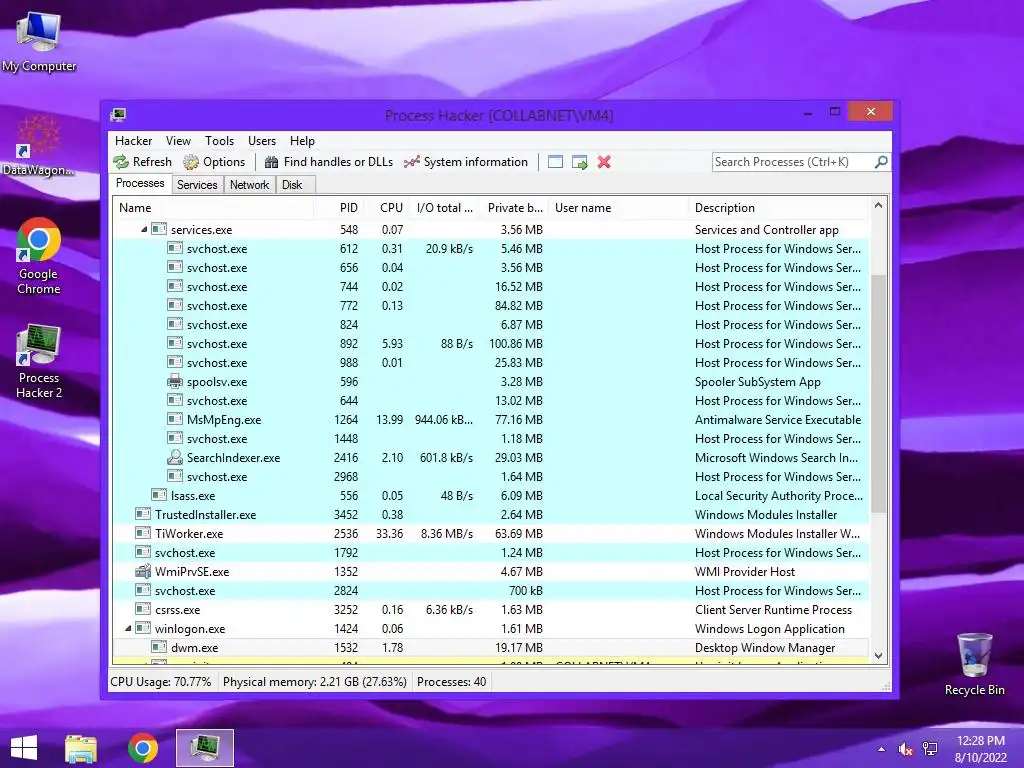Click the 'WMI Provider Host' description
The height and width of the screenshot is (768, 1024).
point(744,571)
